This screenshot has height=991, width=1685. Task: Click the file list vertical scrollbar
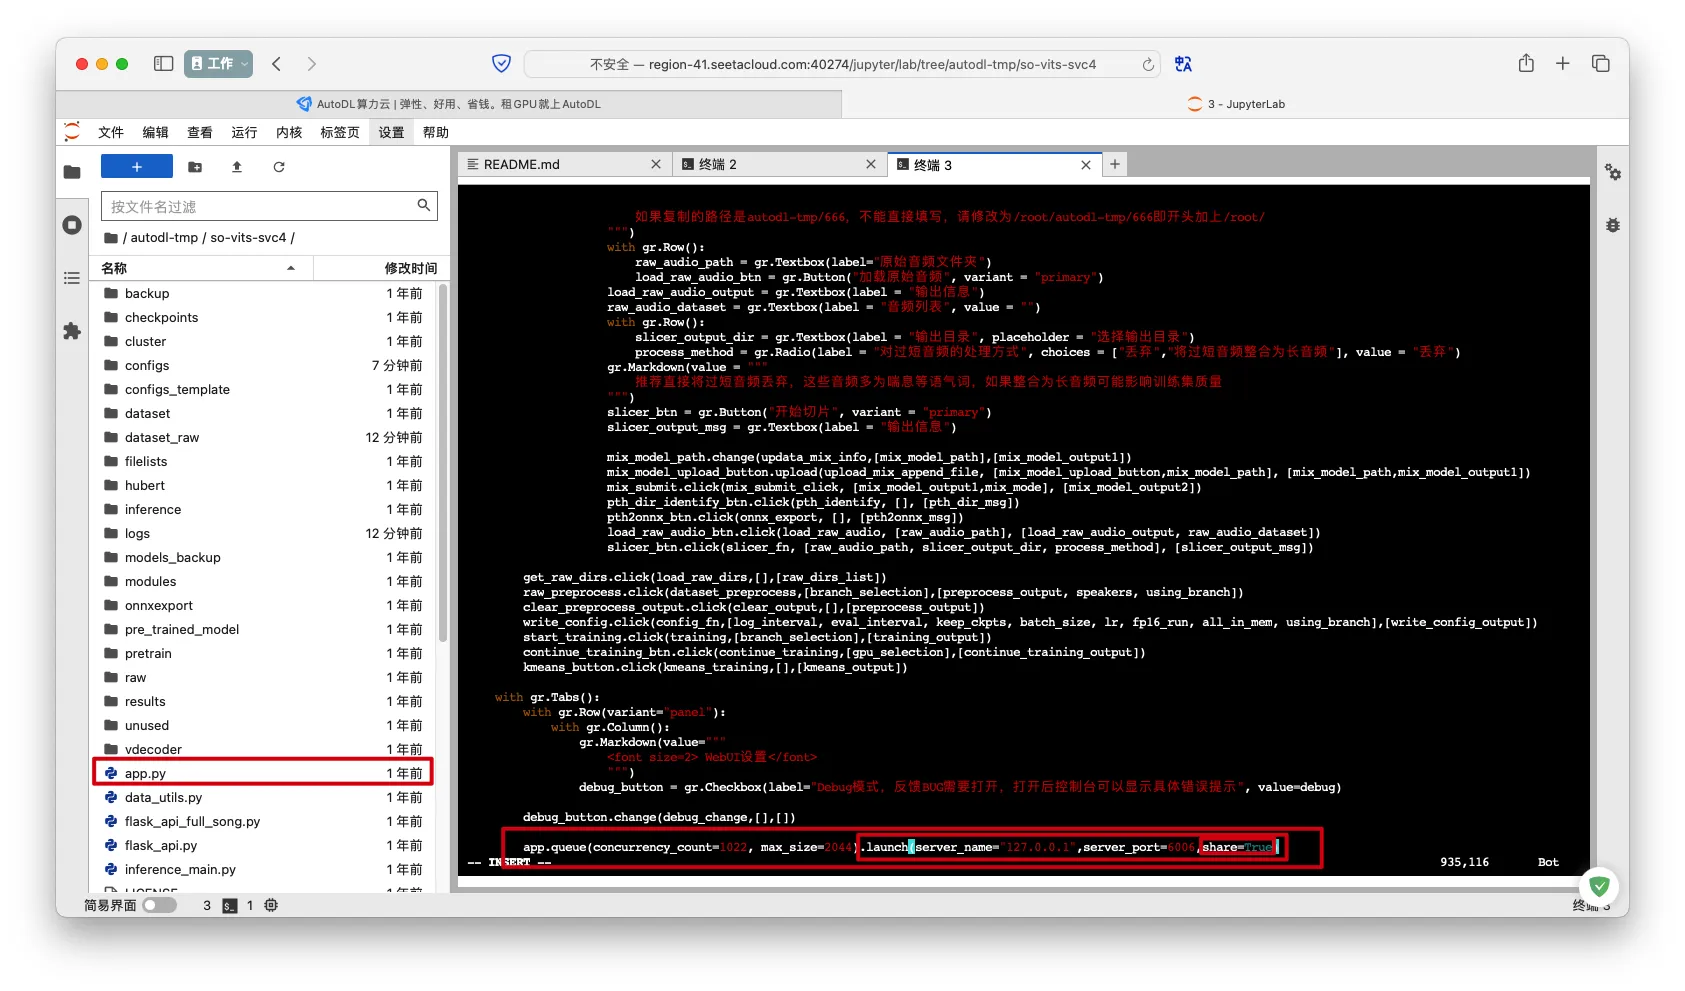(x=442, y=463)
